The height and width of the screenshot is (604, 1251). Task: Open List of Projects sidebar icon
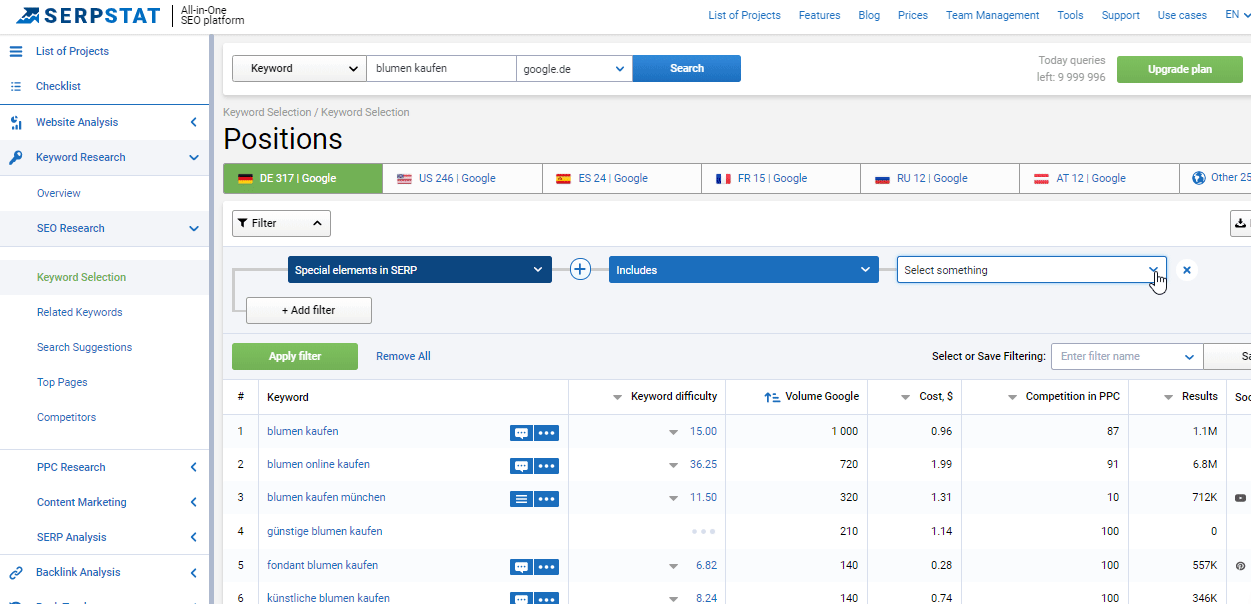pos(16,51)
